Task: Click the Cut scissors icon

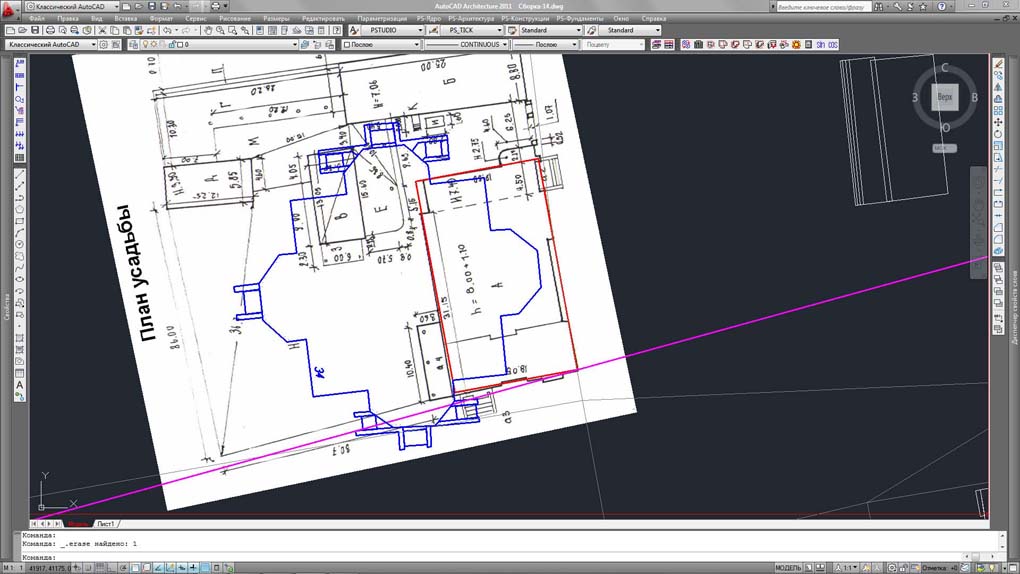Action: click(x=102, y=31)
